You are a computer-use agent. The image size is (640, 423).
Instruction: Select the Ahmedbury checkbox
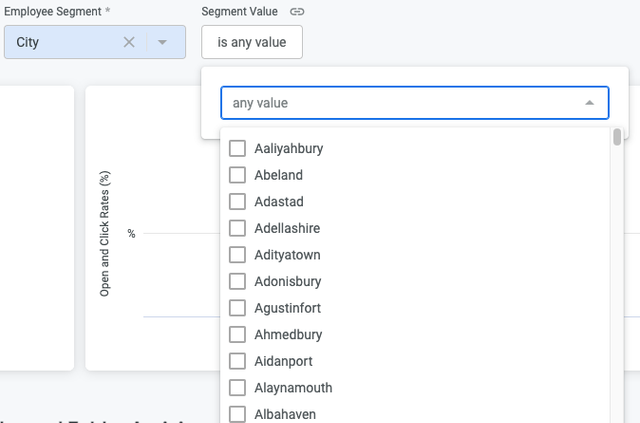pyautogui.click(x=238, y=335)
